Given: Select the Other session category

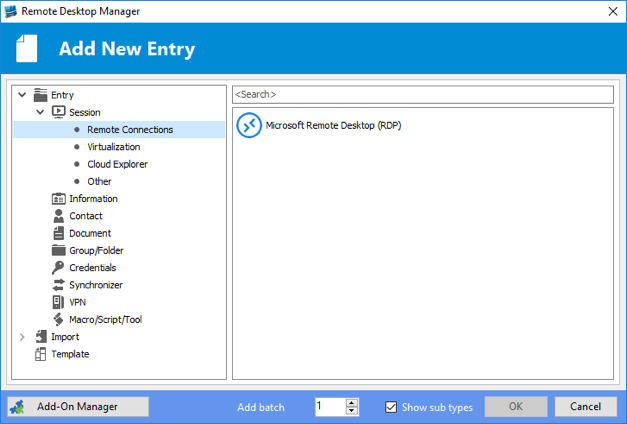Looking at the screenshot, I should [x=99, y=181].
